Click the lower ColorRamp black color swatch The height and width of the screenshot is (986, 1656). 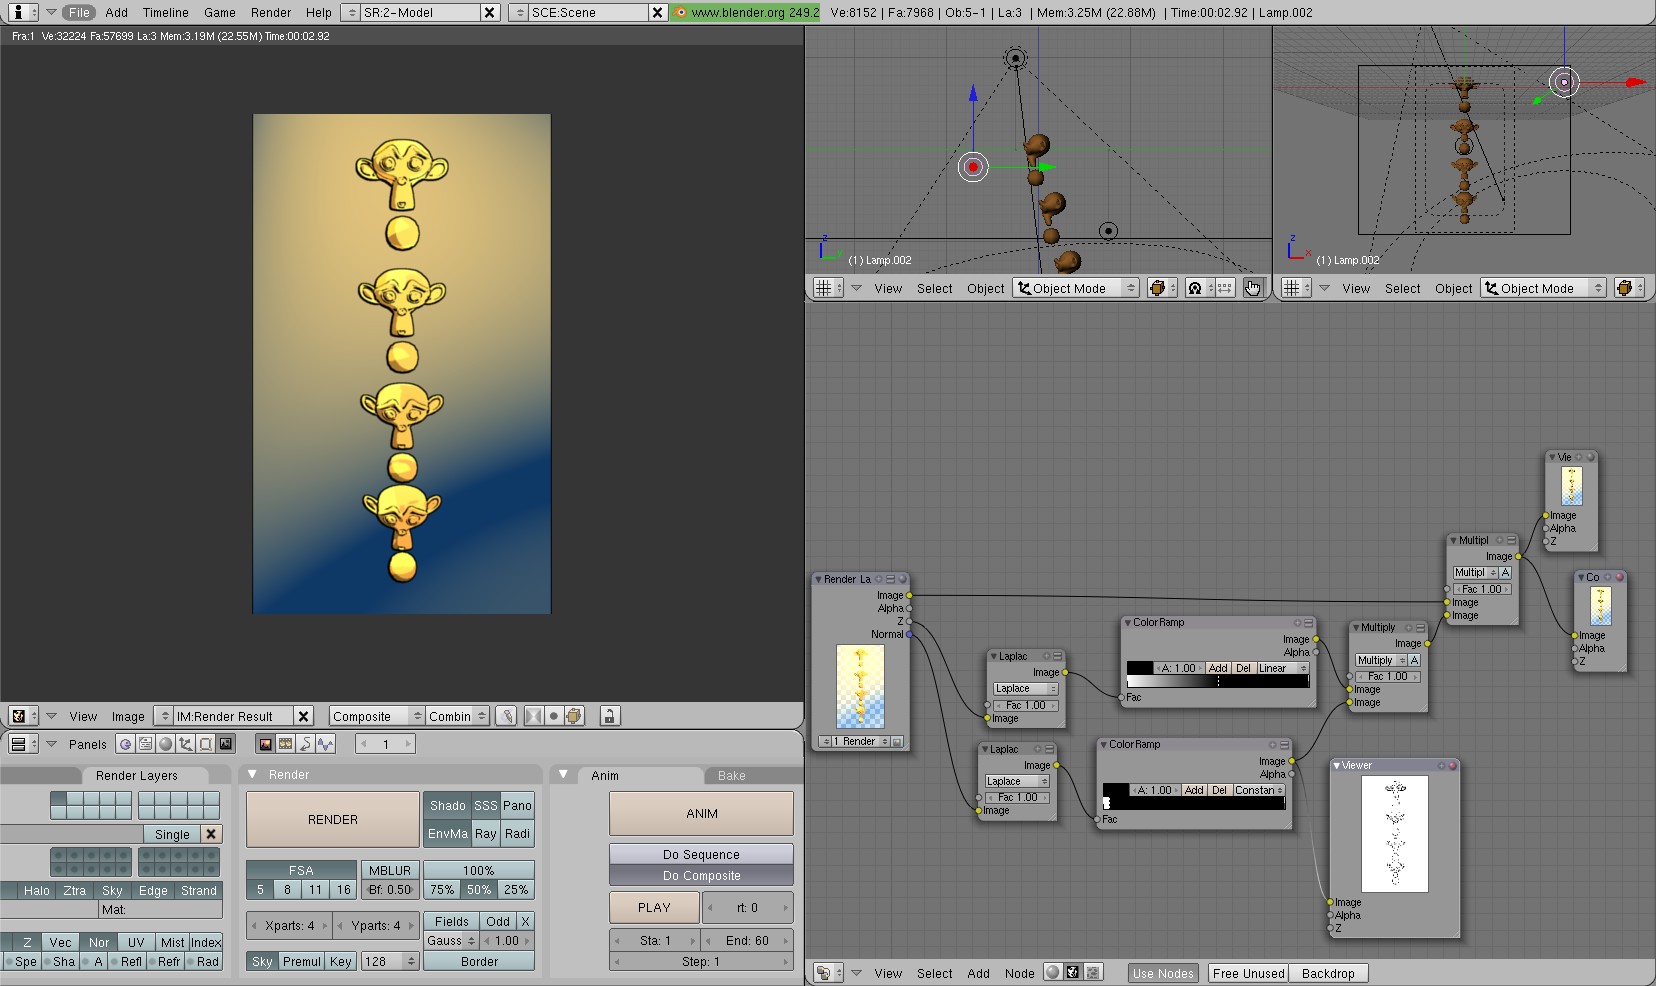(x=1115, y=790)
